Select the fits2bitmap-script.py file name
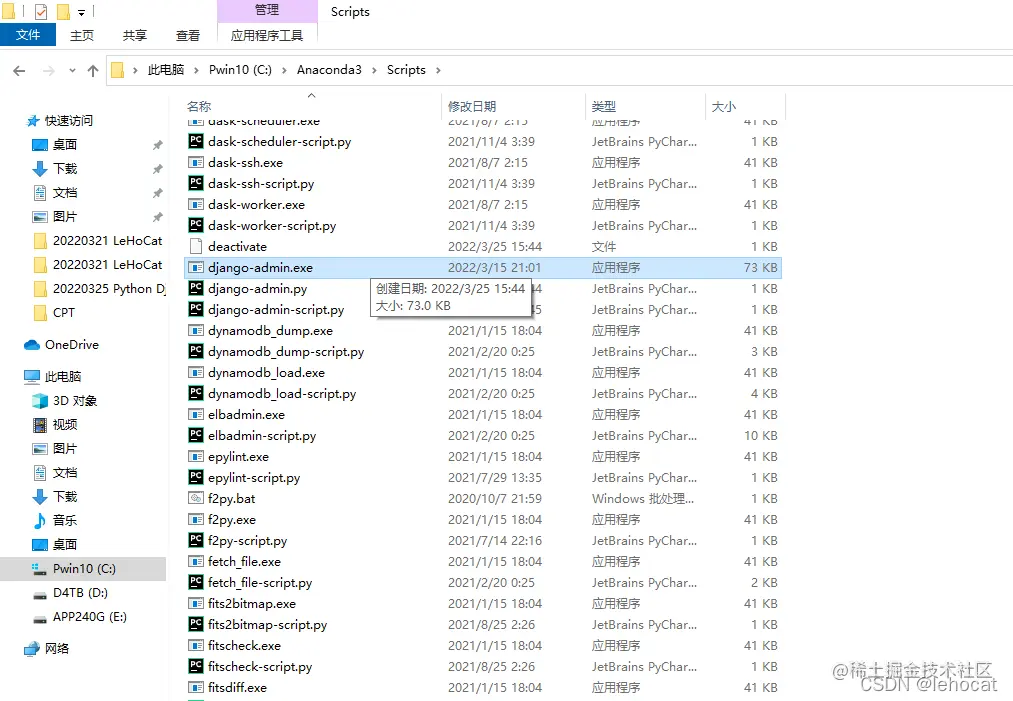The width and height of the screenshot is (1013, 701). click(267, 625)
